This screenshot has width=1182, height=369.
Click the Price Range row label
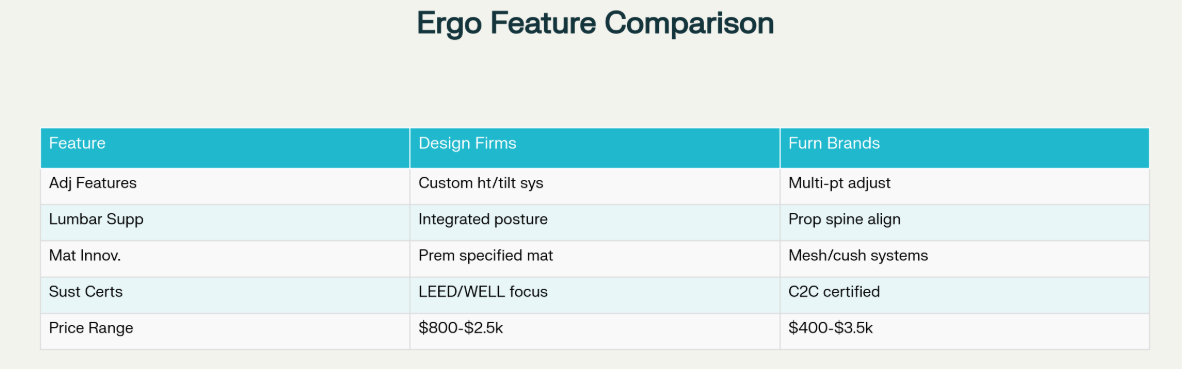click(x=225, y=331)
